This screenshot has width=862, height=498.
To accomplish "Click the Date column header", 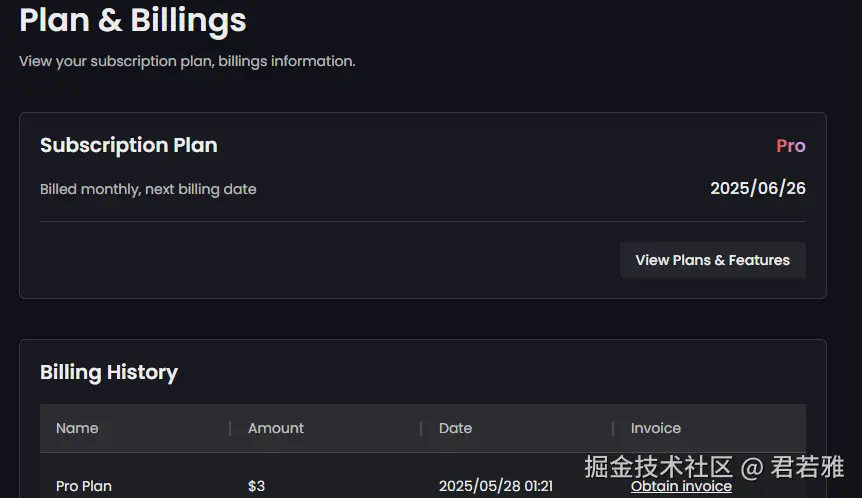I will pyautogui.click(x=455, y=428).
